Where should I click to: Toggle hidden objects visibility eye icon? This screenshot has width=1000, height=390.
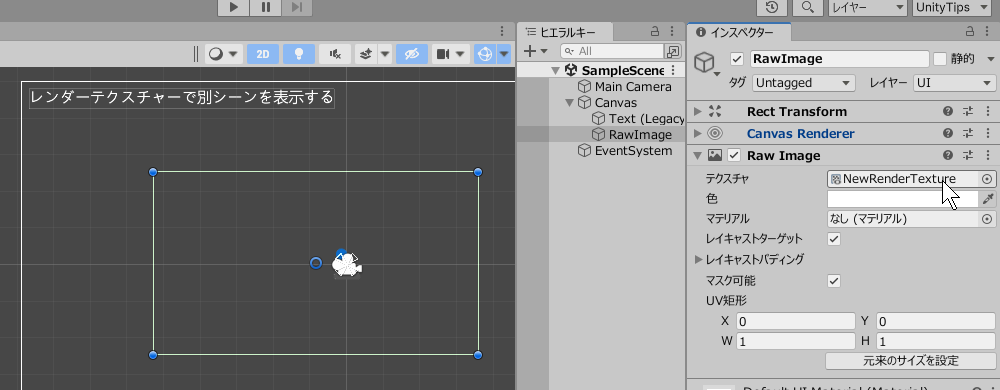(411, 54)
